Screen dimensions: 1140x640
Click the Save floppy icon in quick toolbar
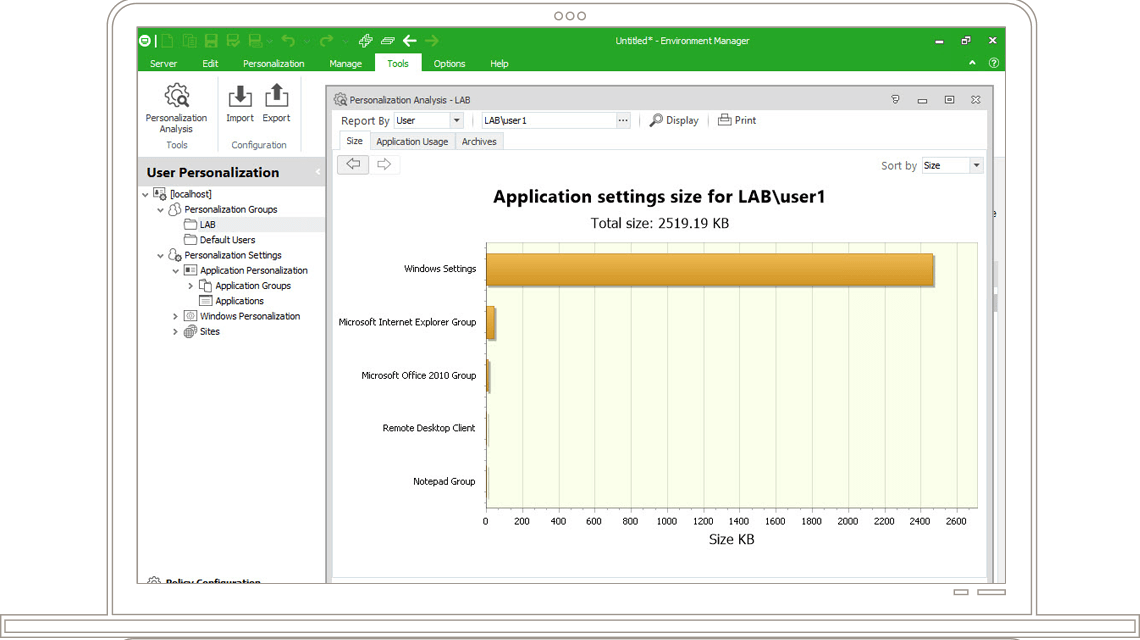pos(211,41)
